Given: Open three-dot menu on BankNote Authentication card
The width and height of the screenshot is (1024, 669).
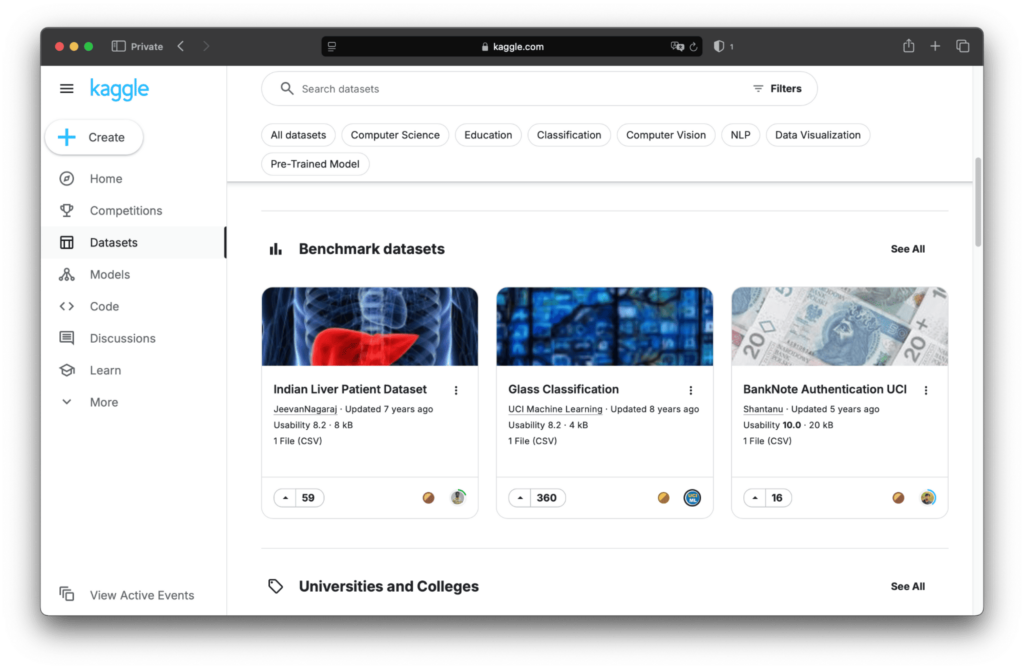Looking at the screenshot, I should [x=925, y=390].
